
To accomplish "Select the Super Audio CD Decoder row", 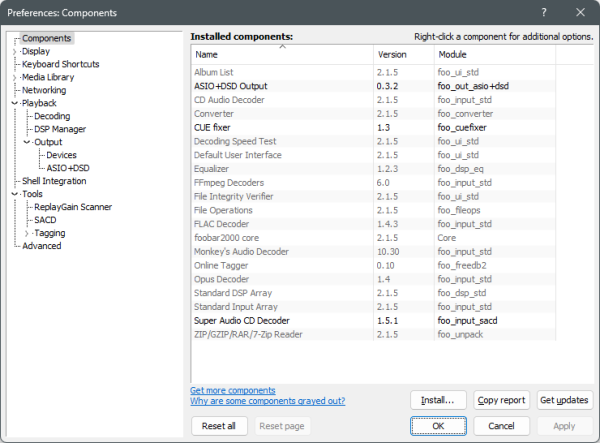I will (x=373, y=321).
